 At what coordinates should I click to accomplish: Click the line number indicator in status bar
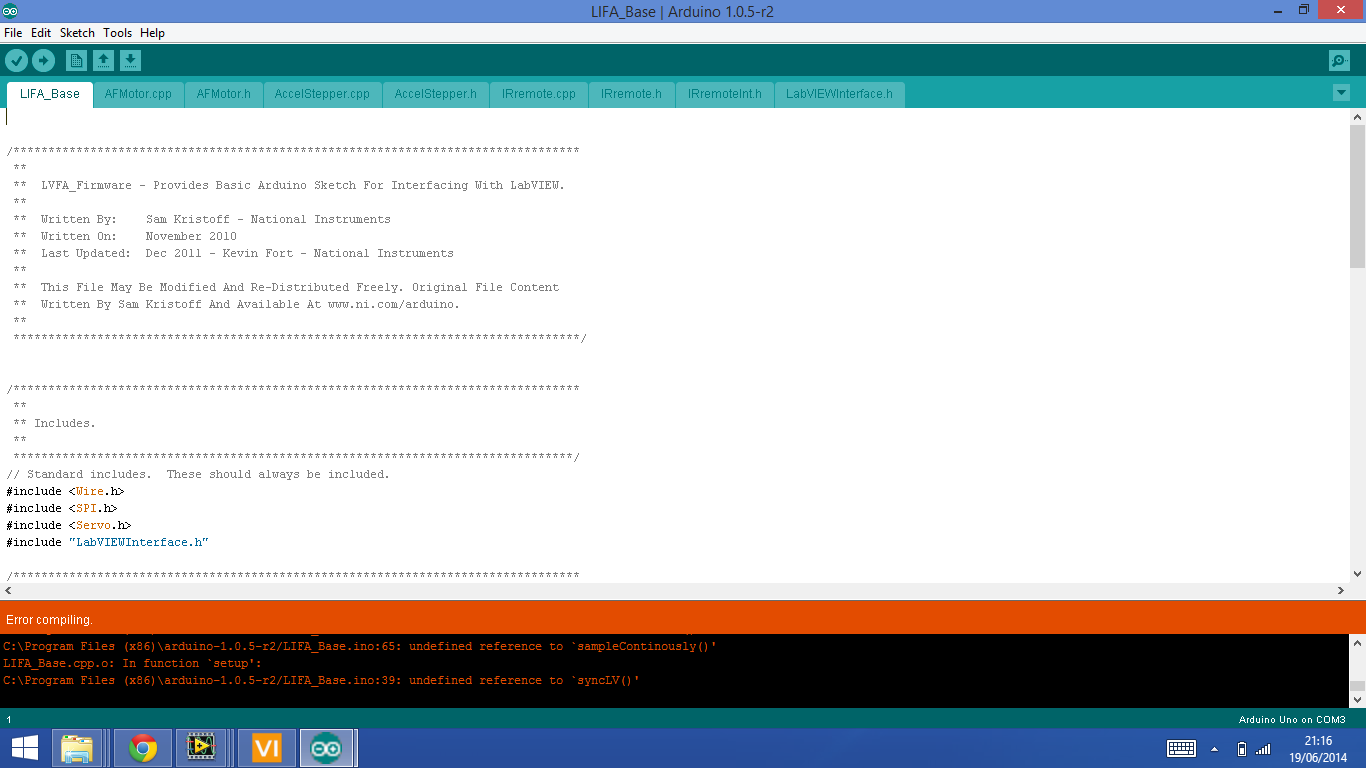click(x=9, y=719)
